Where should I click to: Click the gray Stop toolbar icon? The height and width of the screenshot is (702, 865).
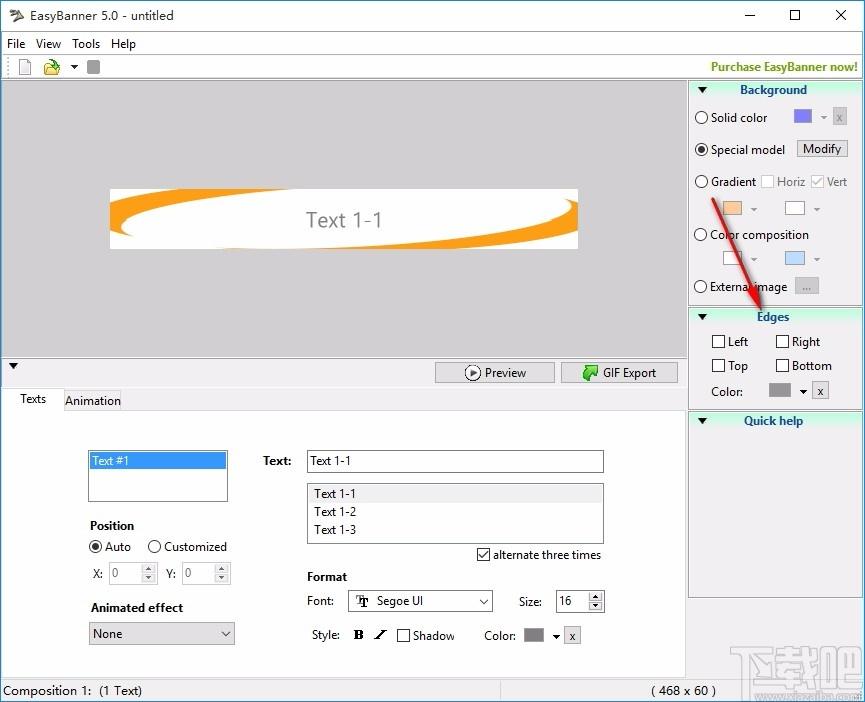point(94,67)
